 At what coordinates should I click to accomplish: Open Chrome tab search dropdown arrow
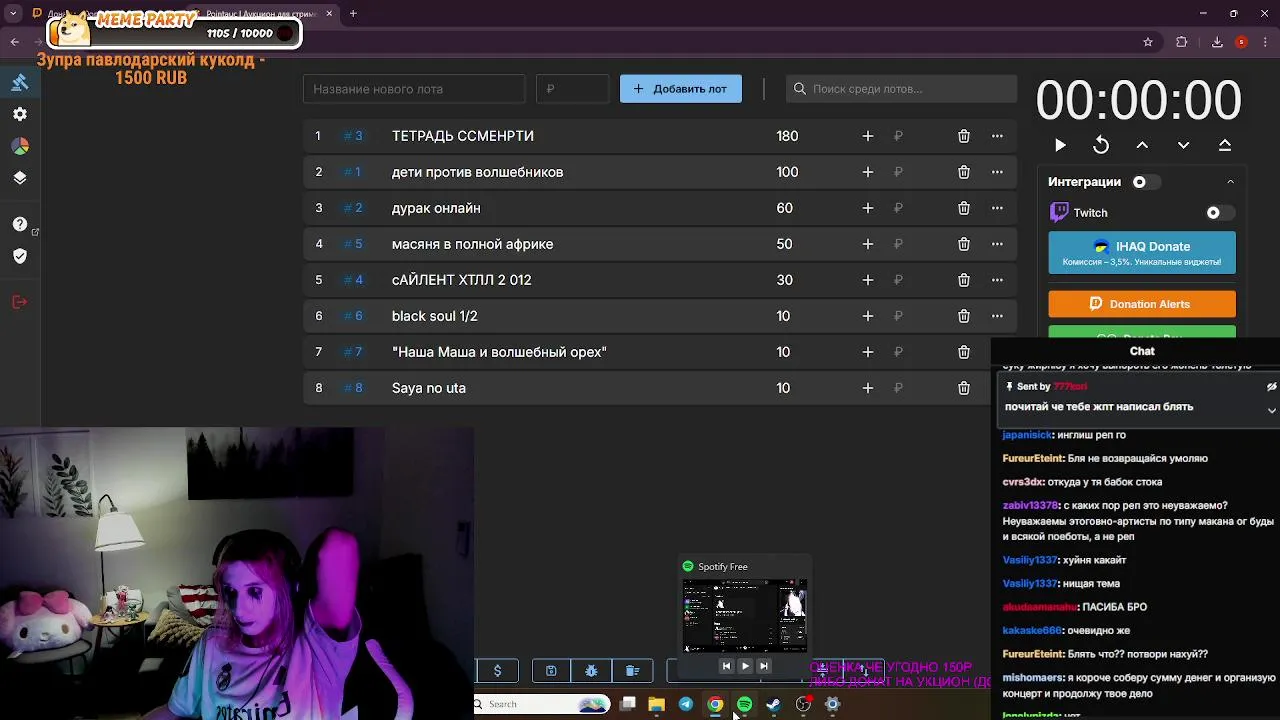[13, 14]
